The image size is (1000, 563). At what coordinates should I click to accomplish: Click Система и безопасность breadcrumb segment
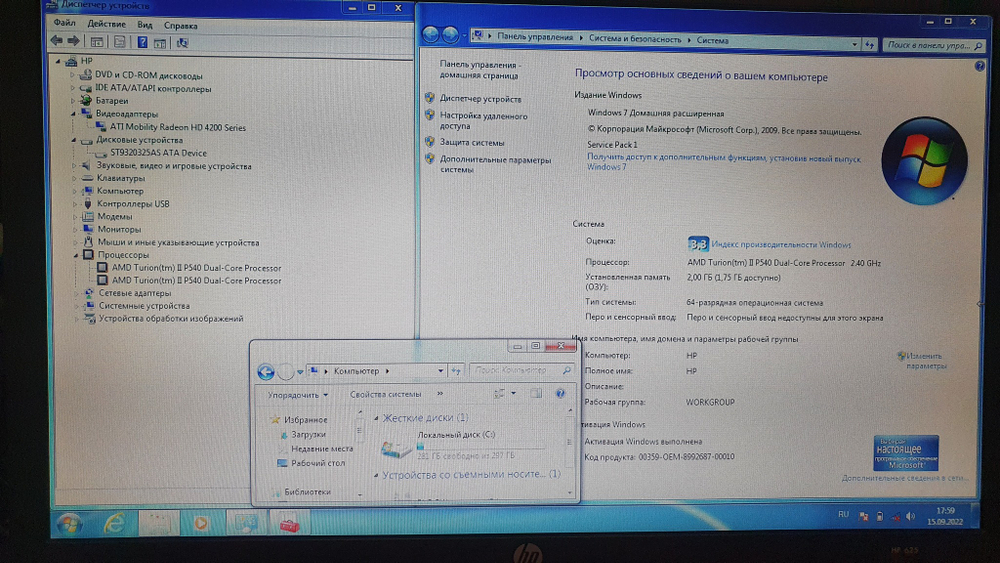point(635,39)
